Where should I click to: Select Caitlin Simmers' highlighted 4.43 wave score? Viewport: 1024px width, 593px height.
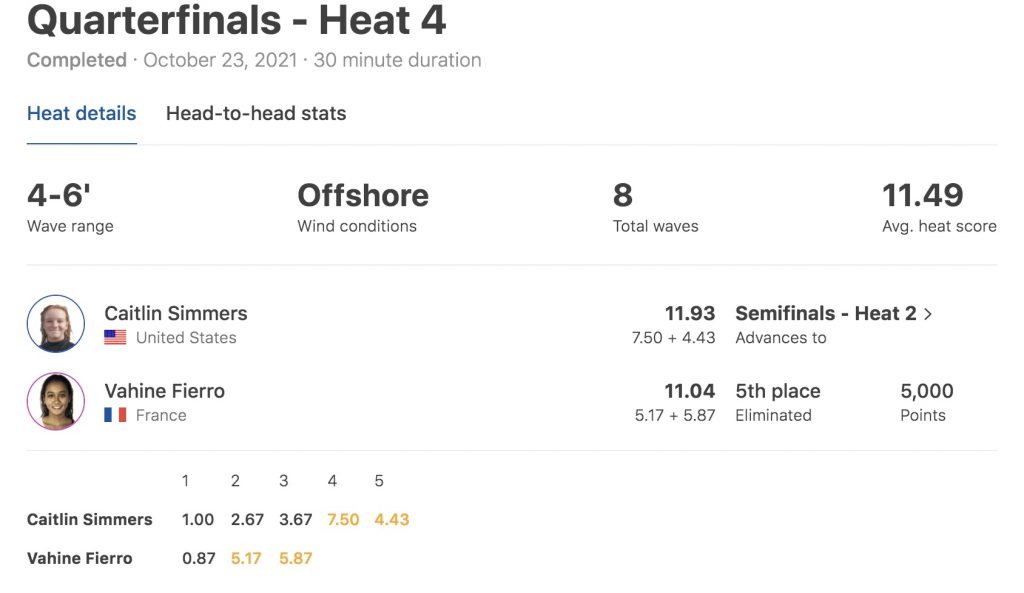(x=392, y=520)
